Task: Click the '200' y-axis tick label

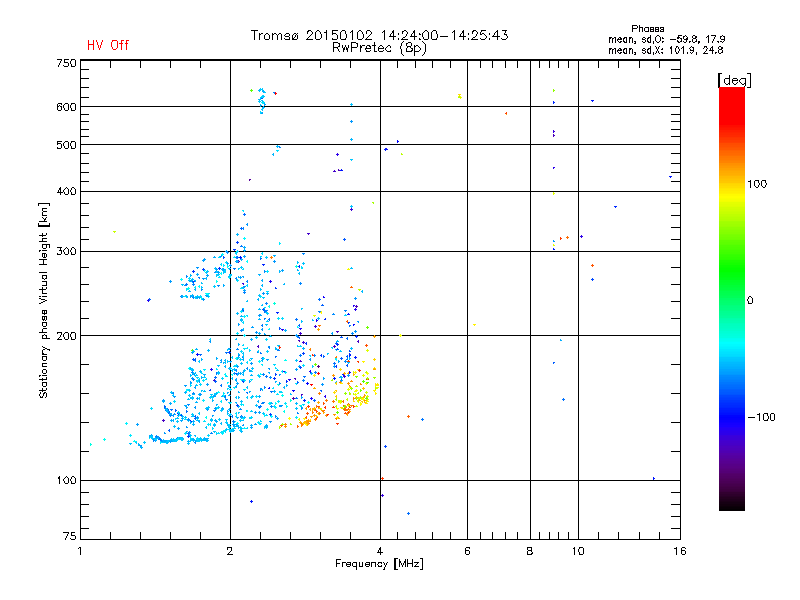Action: click(66, 336)
